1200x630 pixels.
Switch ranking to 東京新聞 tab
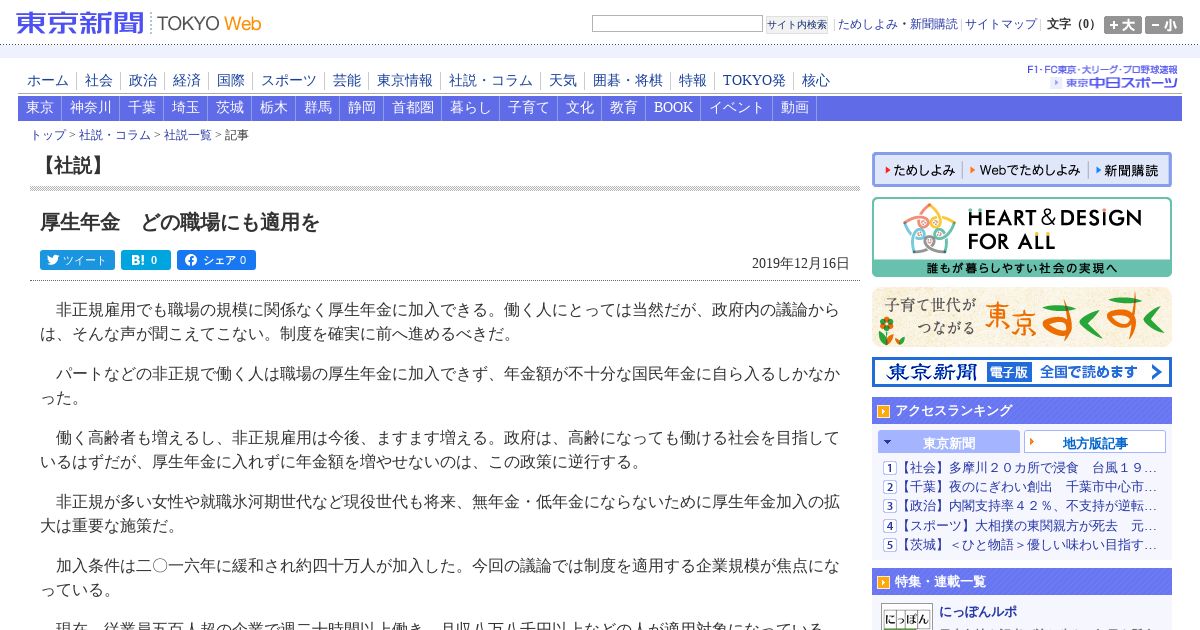click(949, 442)
